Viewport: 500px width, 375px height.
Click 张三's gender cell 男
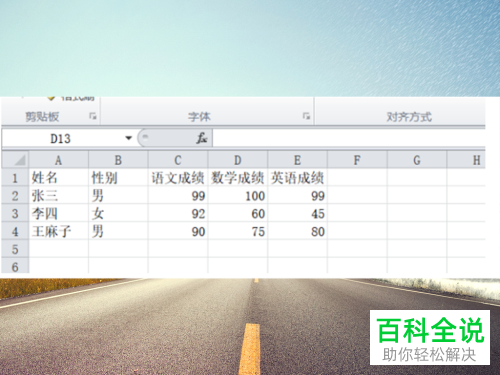[x=118, y=196]
